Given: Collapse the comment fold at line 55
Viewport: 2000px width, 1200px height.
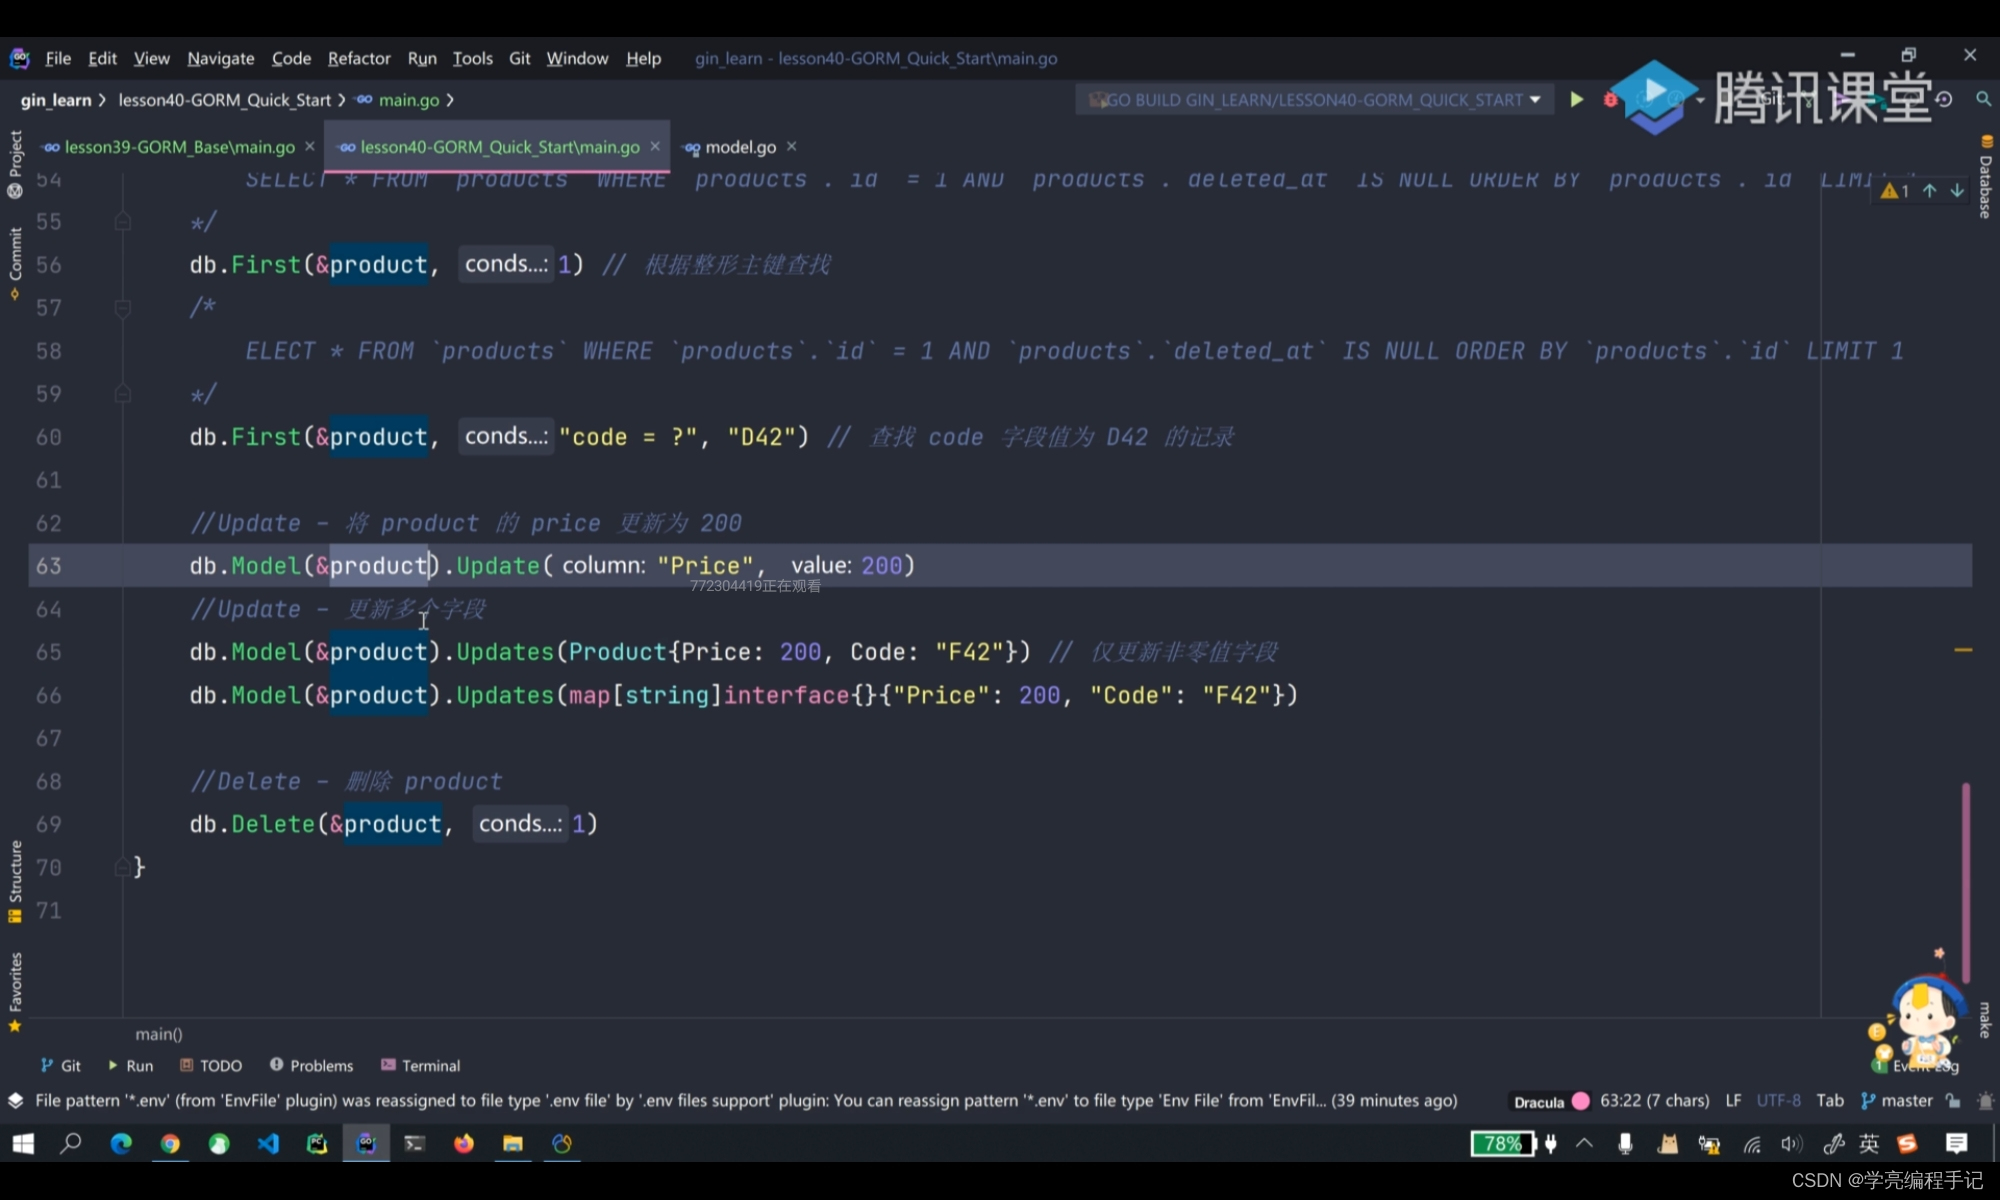Looking at the screenshot, I should tap(122, 221).
